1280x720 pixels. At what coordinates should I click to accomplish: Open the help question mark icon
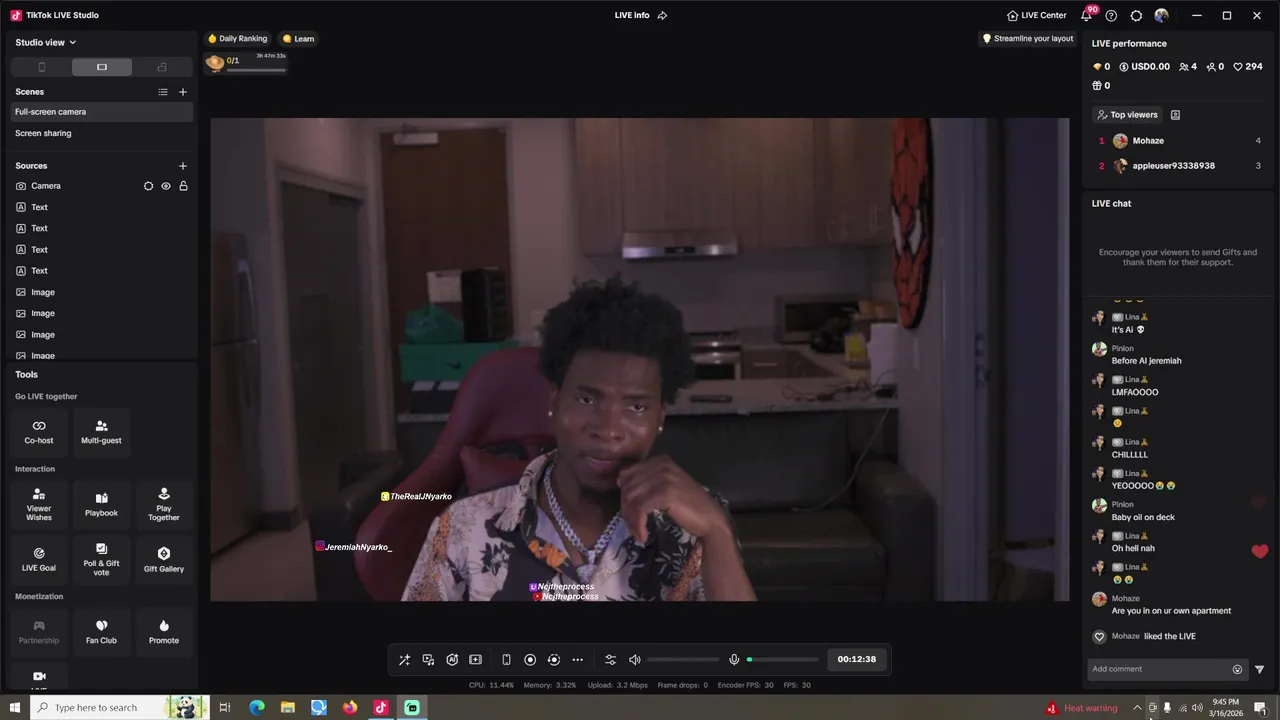pyautogui.click(x=1111, y=16)
